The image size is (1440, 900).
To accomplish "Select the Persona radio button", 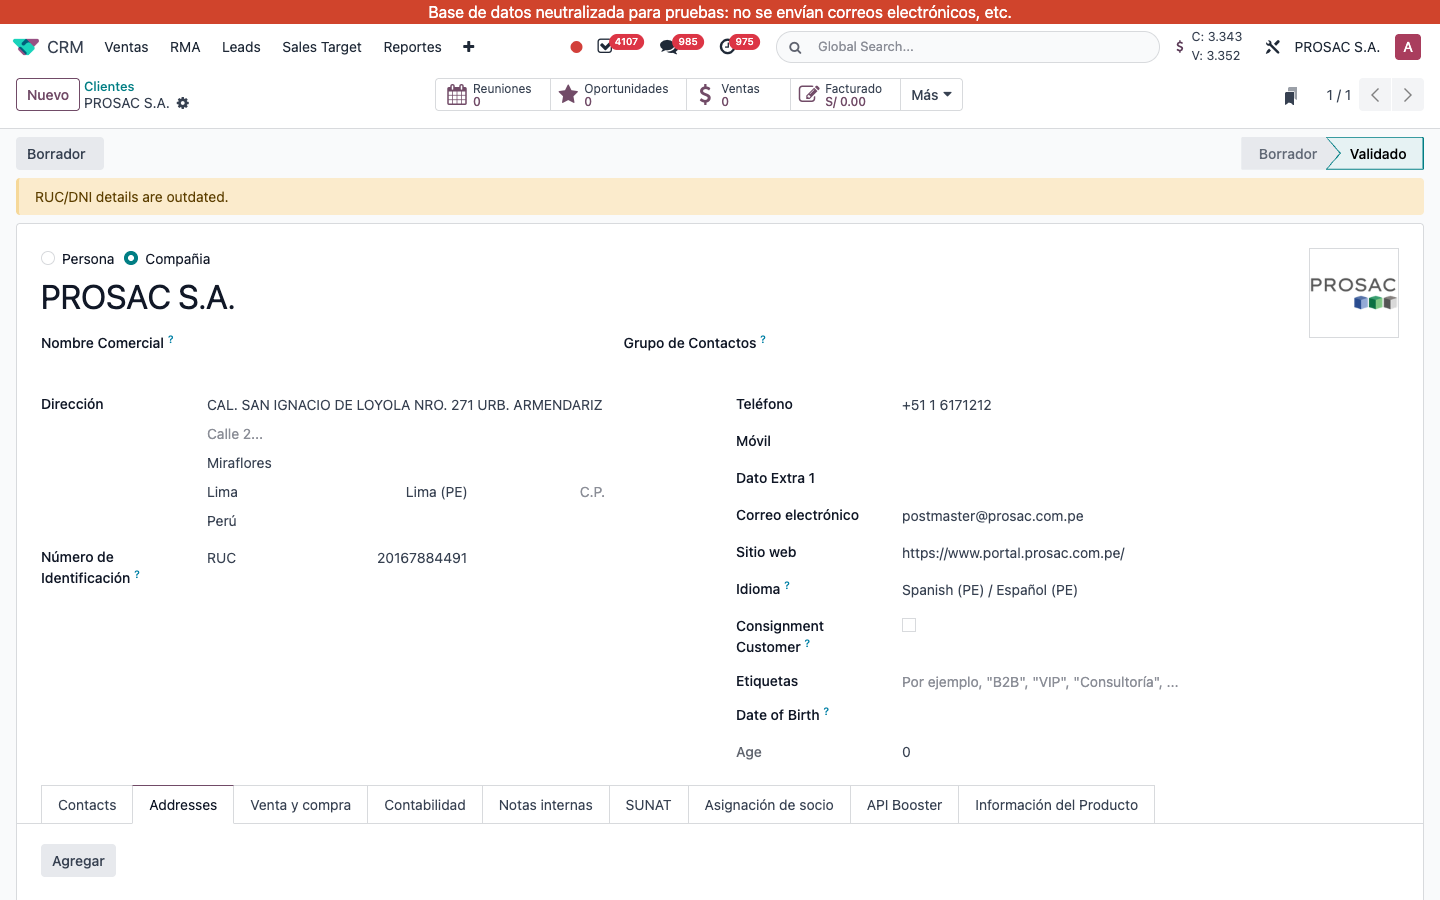I will click(x=48, y=258).
